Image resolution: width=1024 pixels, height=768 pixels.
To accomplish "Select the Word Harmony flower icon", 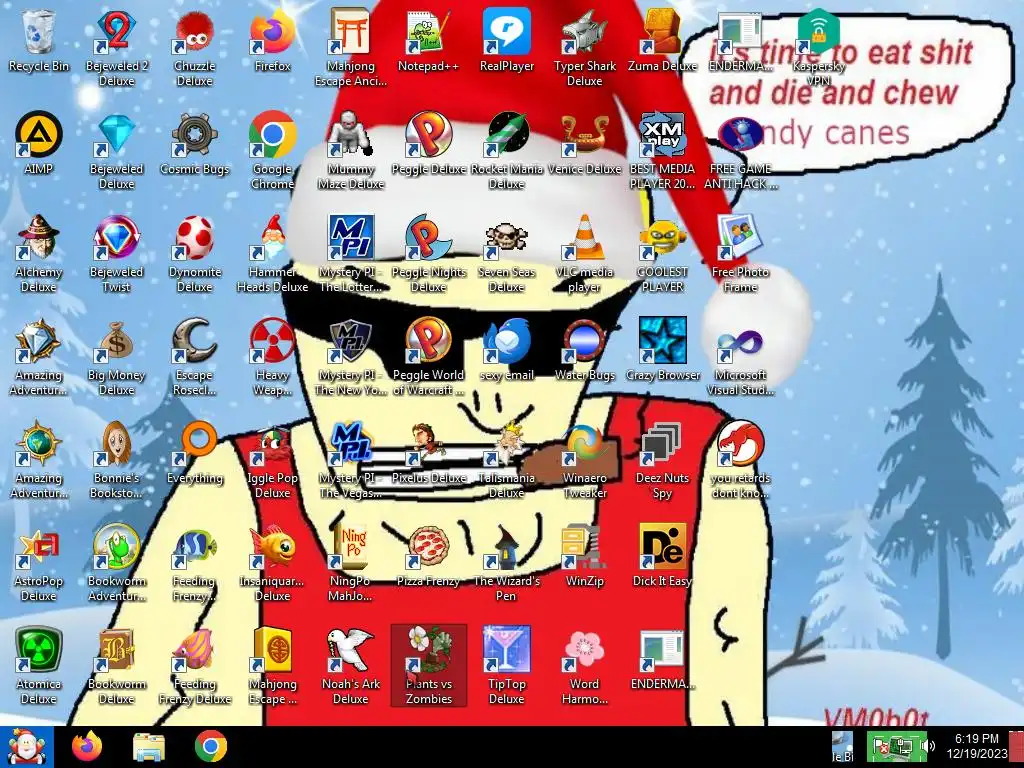I will click(584, 650).
